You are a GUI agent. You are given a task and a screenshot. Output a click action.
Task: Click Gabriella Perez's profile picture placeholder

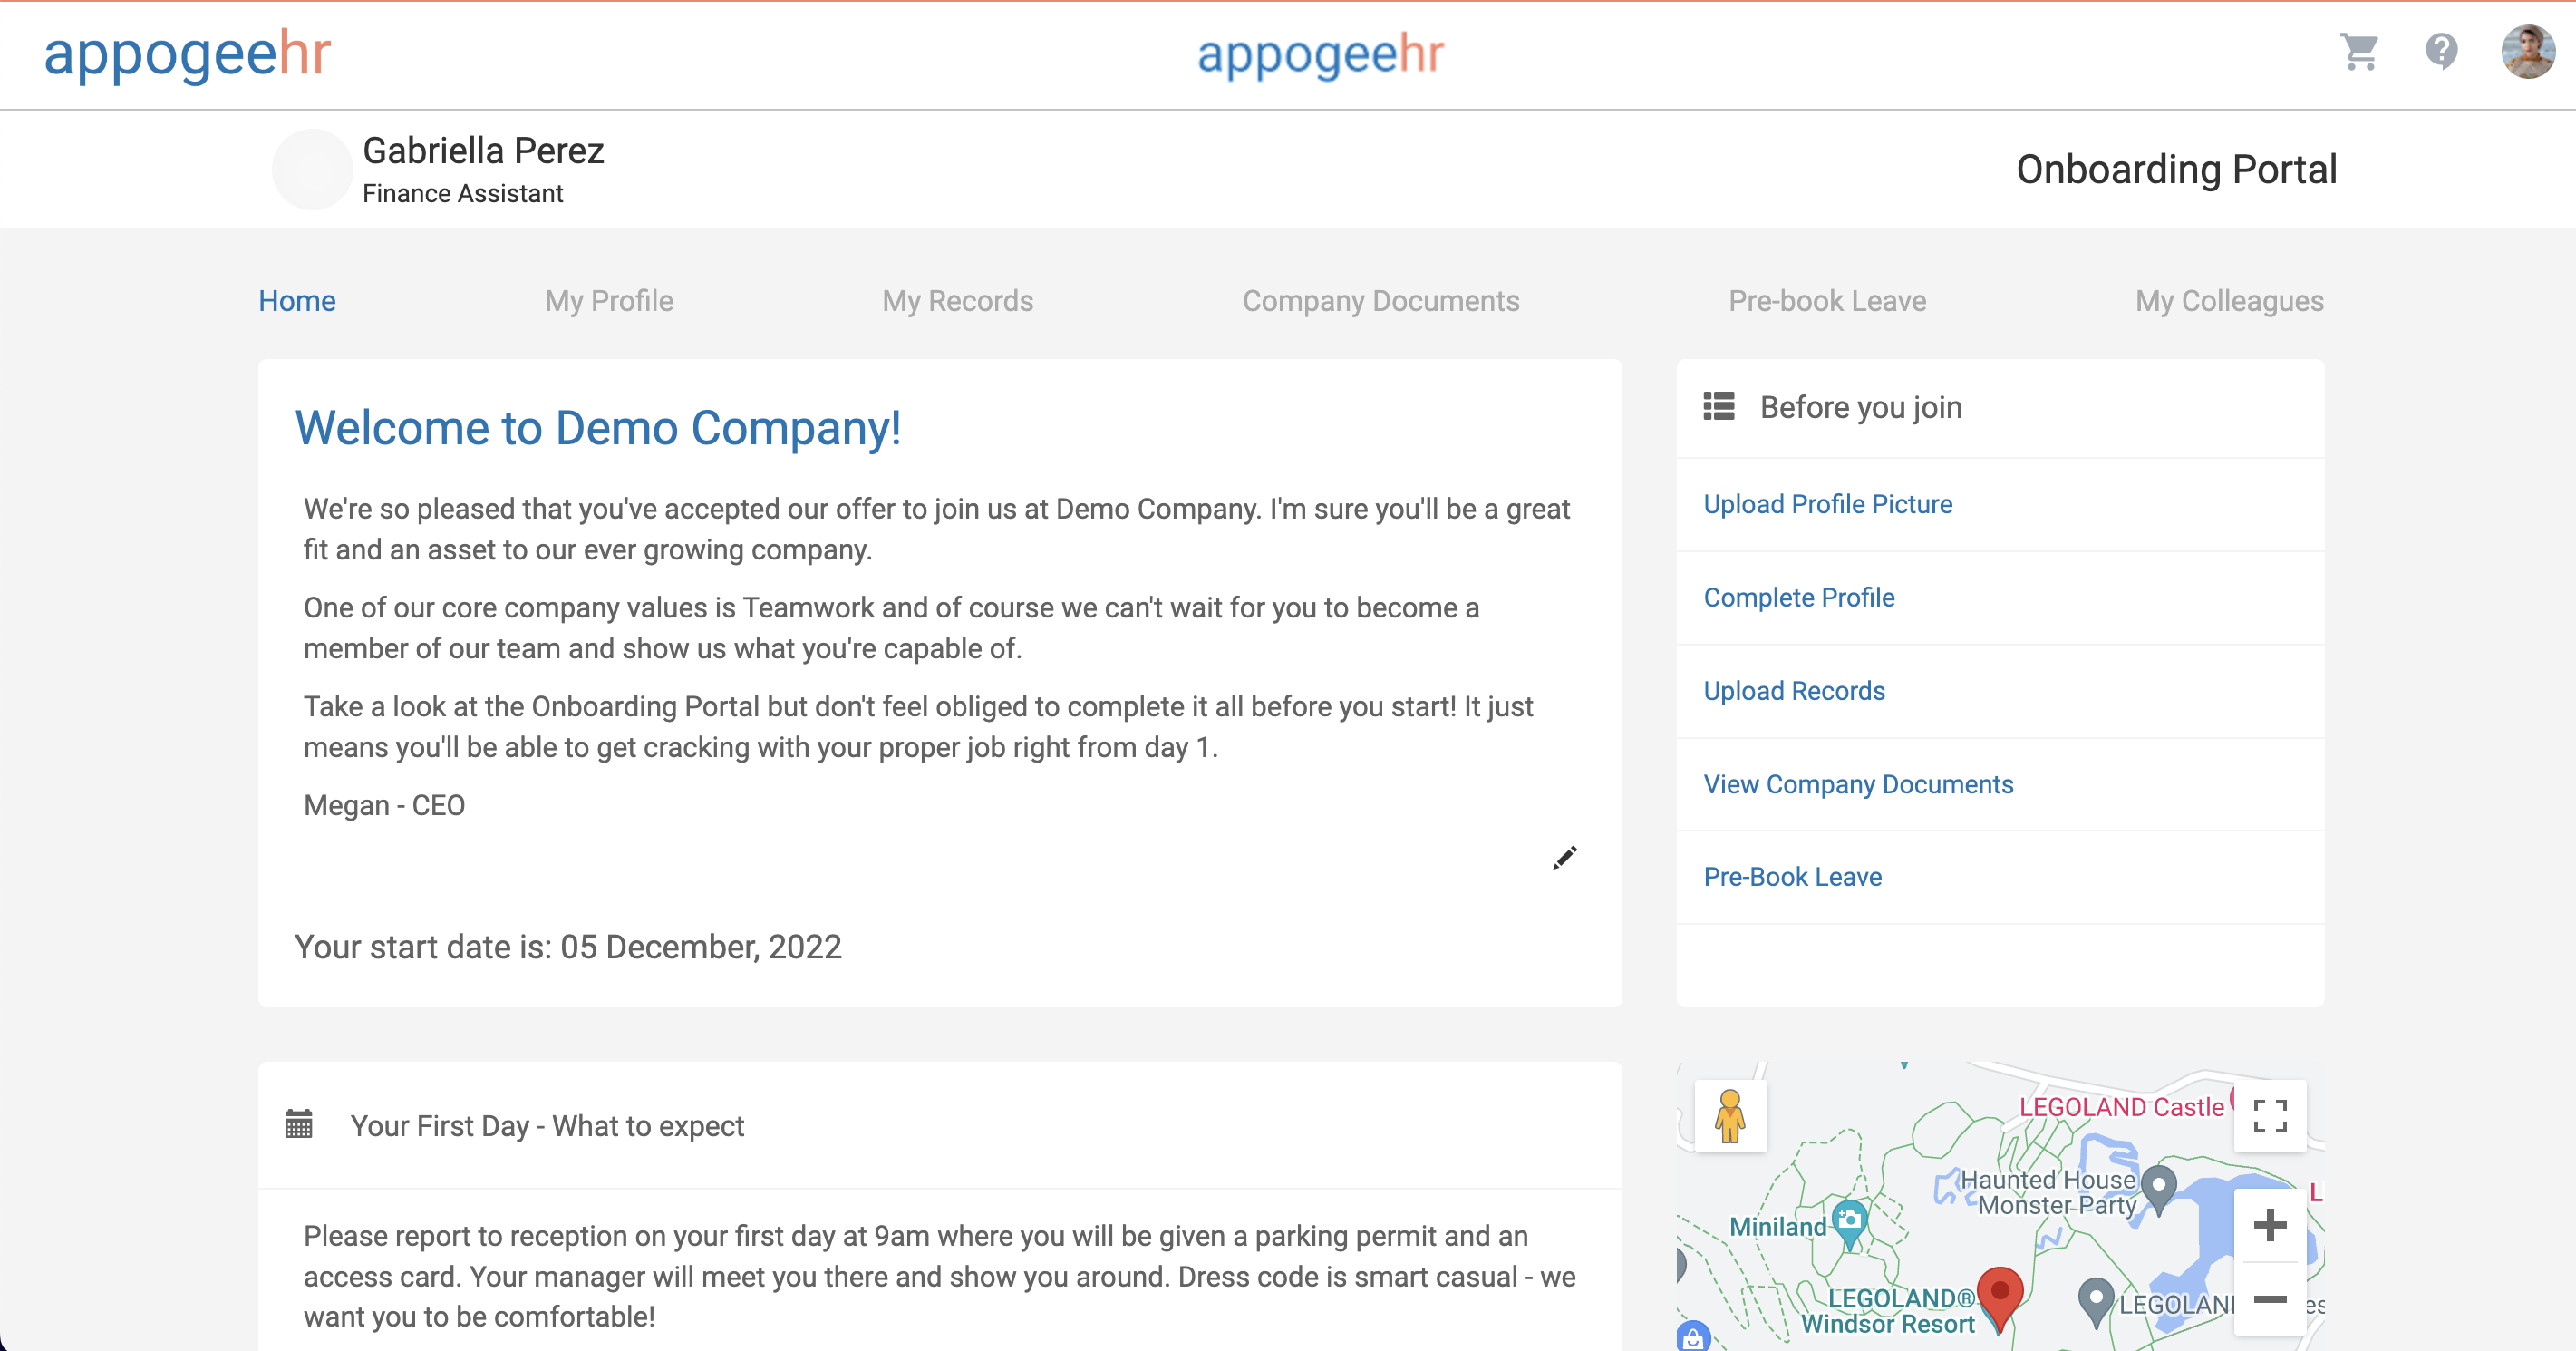point(312,170)
